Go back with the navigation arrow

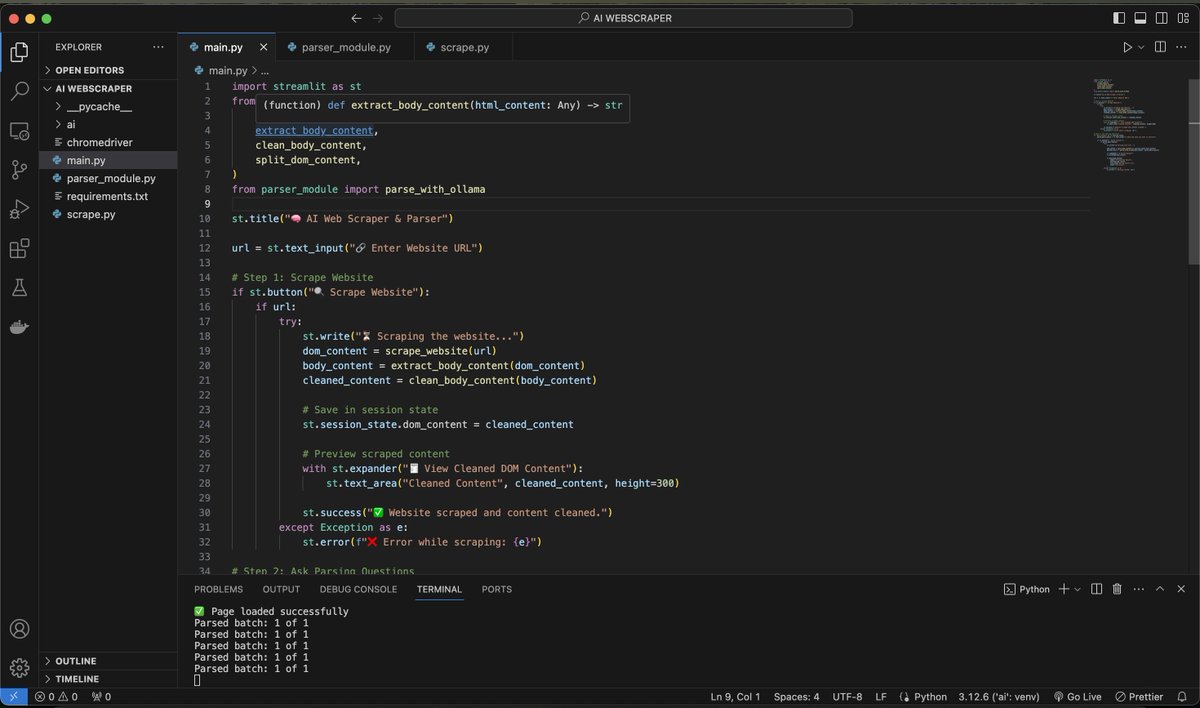(356, 18)
